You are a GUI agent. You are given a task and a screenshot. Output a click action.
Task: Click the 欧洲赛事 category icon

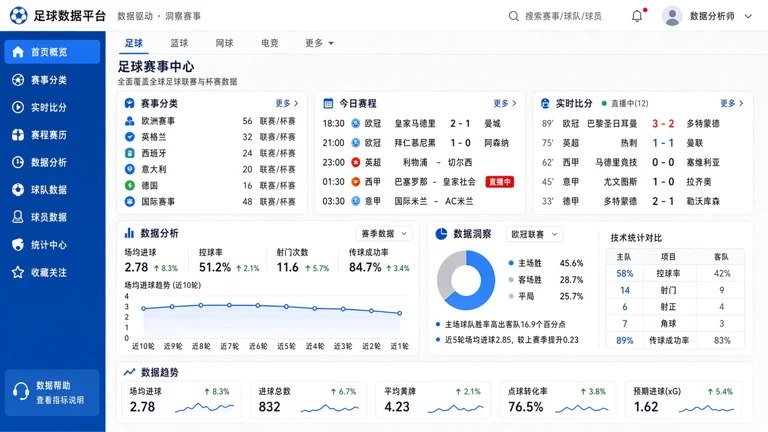[130, 121]
